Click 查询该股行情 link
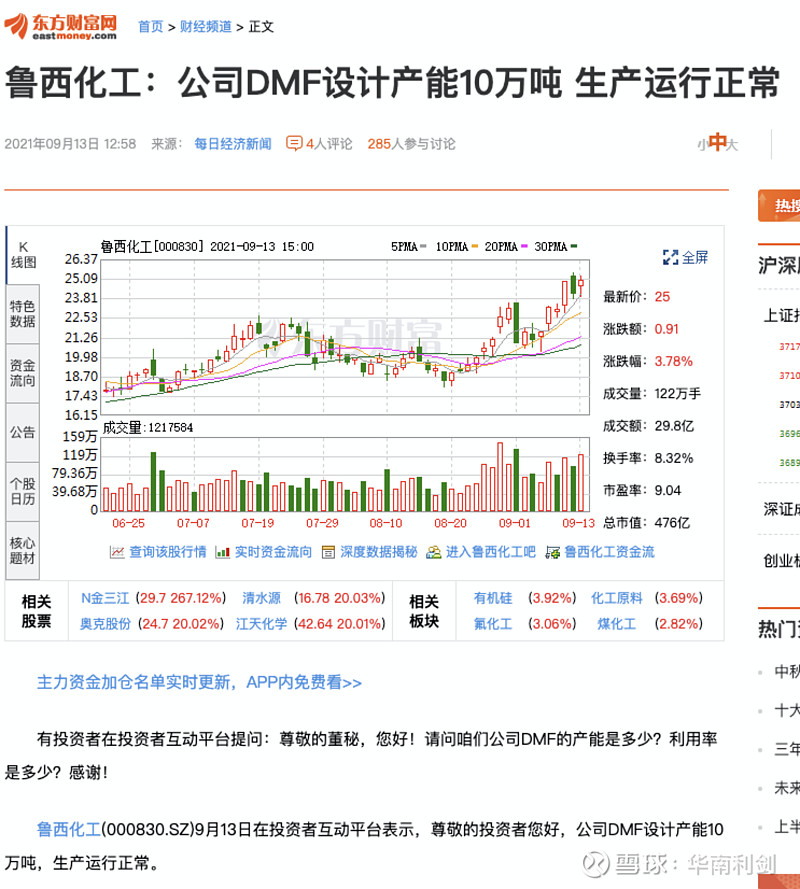The width and height of the screenshot is (800, 889). click(x=168, y=552)
